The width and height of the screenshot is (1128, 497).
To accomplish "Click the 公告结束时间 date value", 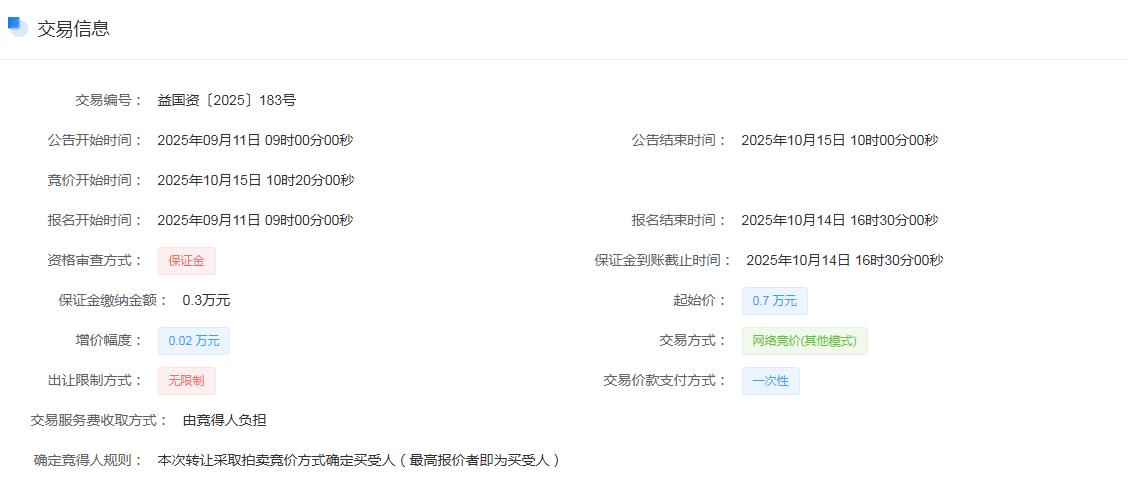I will 839,140.
